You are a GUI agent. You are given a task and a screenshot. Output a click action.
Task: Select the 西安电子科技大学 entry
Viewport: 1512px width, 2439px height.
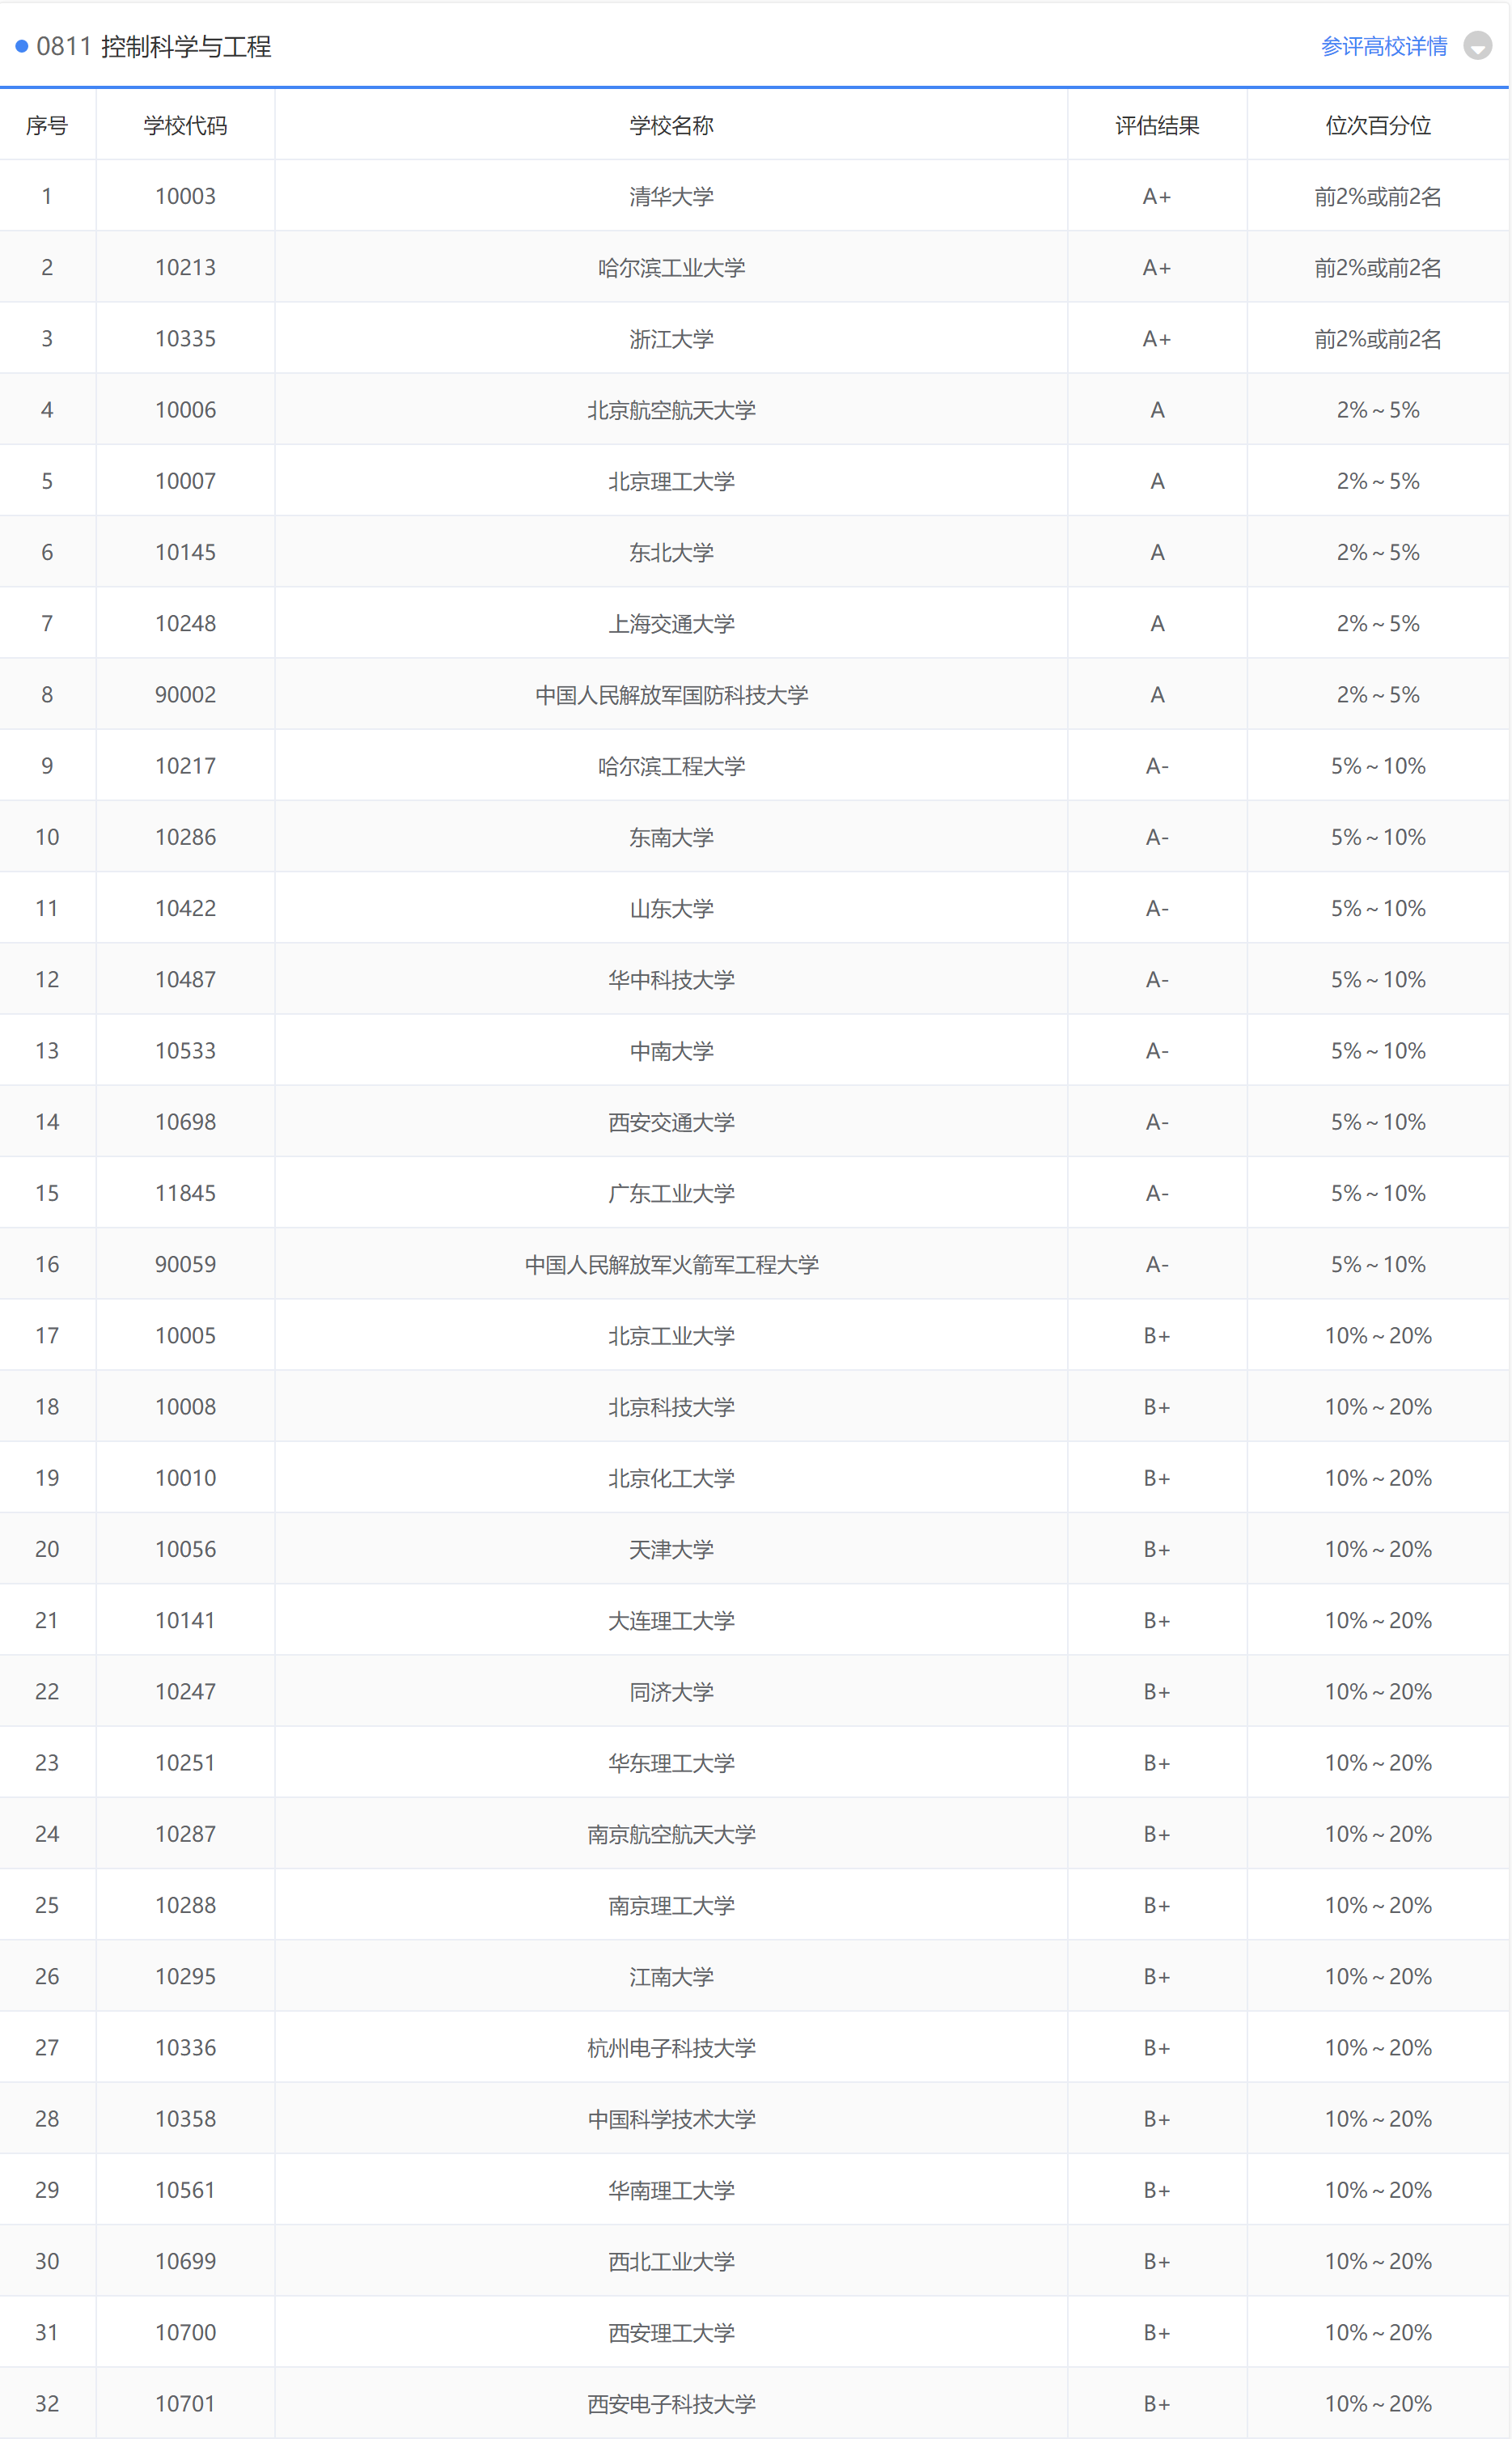coord(671,2403)
